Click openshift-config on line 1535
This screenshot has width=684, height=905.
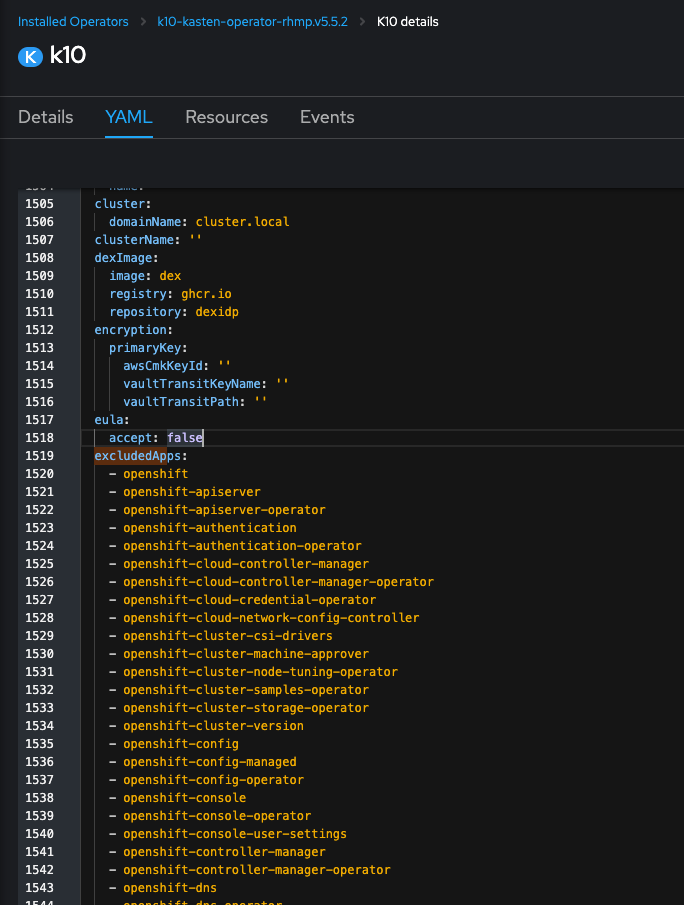click(181, 743)
